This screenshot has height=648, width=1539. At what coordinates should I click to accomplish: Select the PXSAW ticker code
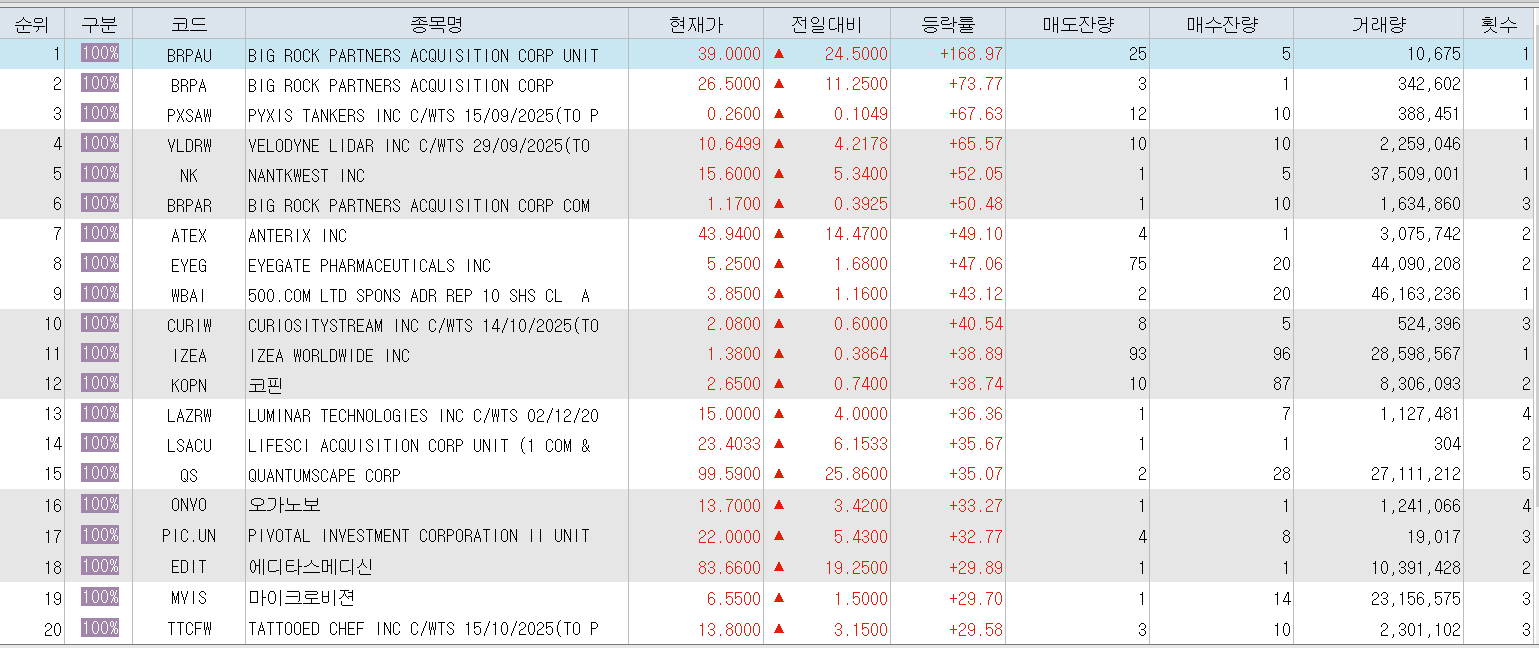(190, 115)
